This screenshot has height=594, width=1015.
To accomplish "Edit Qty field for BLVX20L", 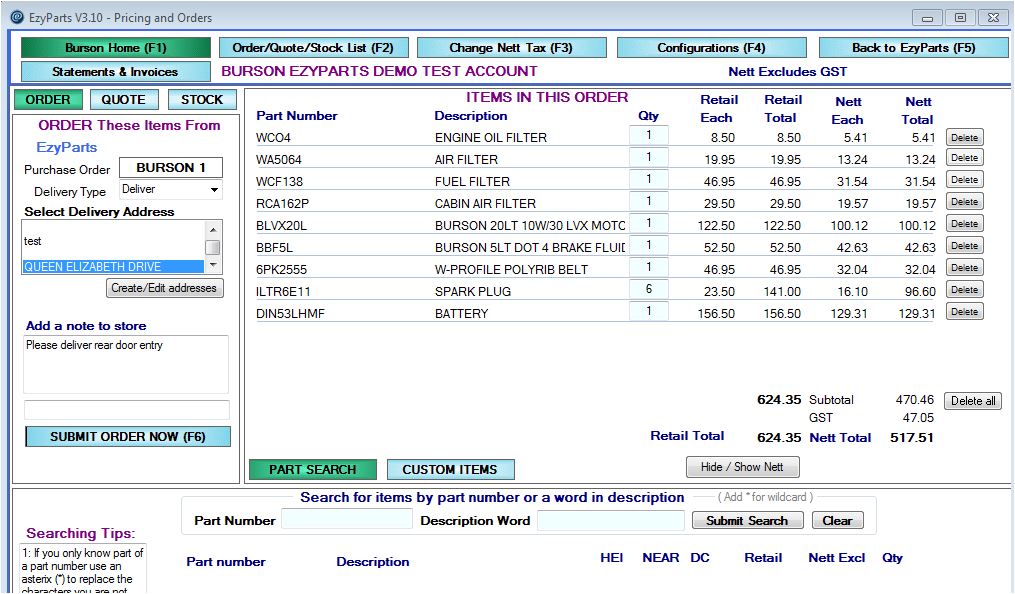I will coord(649,223).
